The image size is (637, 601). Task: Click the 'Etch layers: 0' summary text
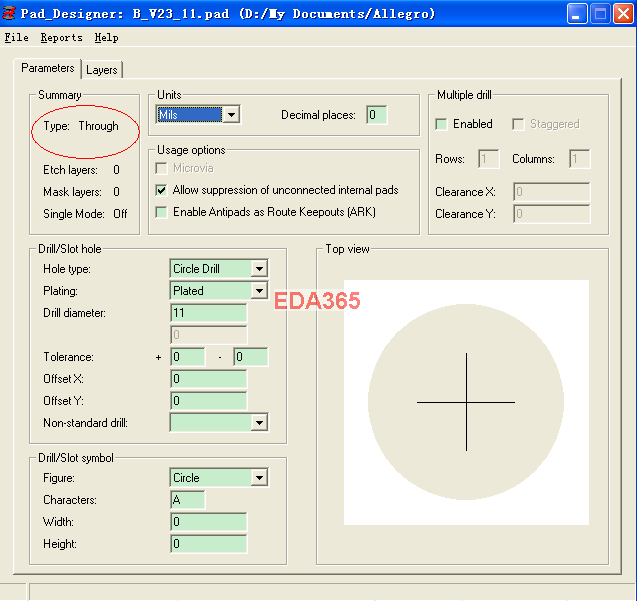[81, 170]
